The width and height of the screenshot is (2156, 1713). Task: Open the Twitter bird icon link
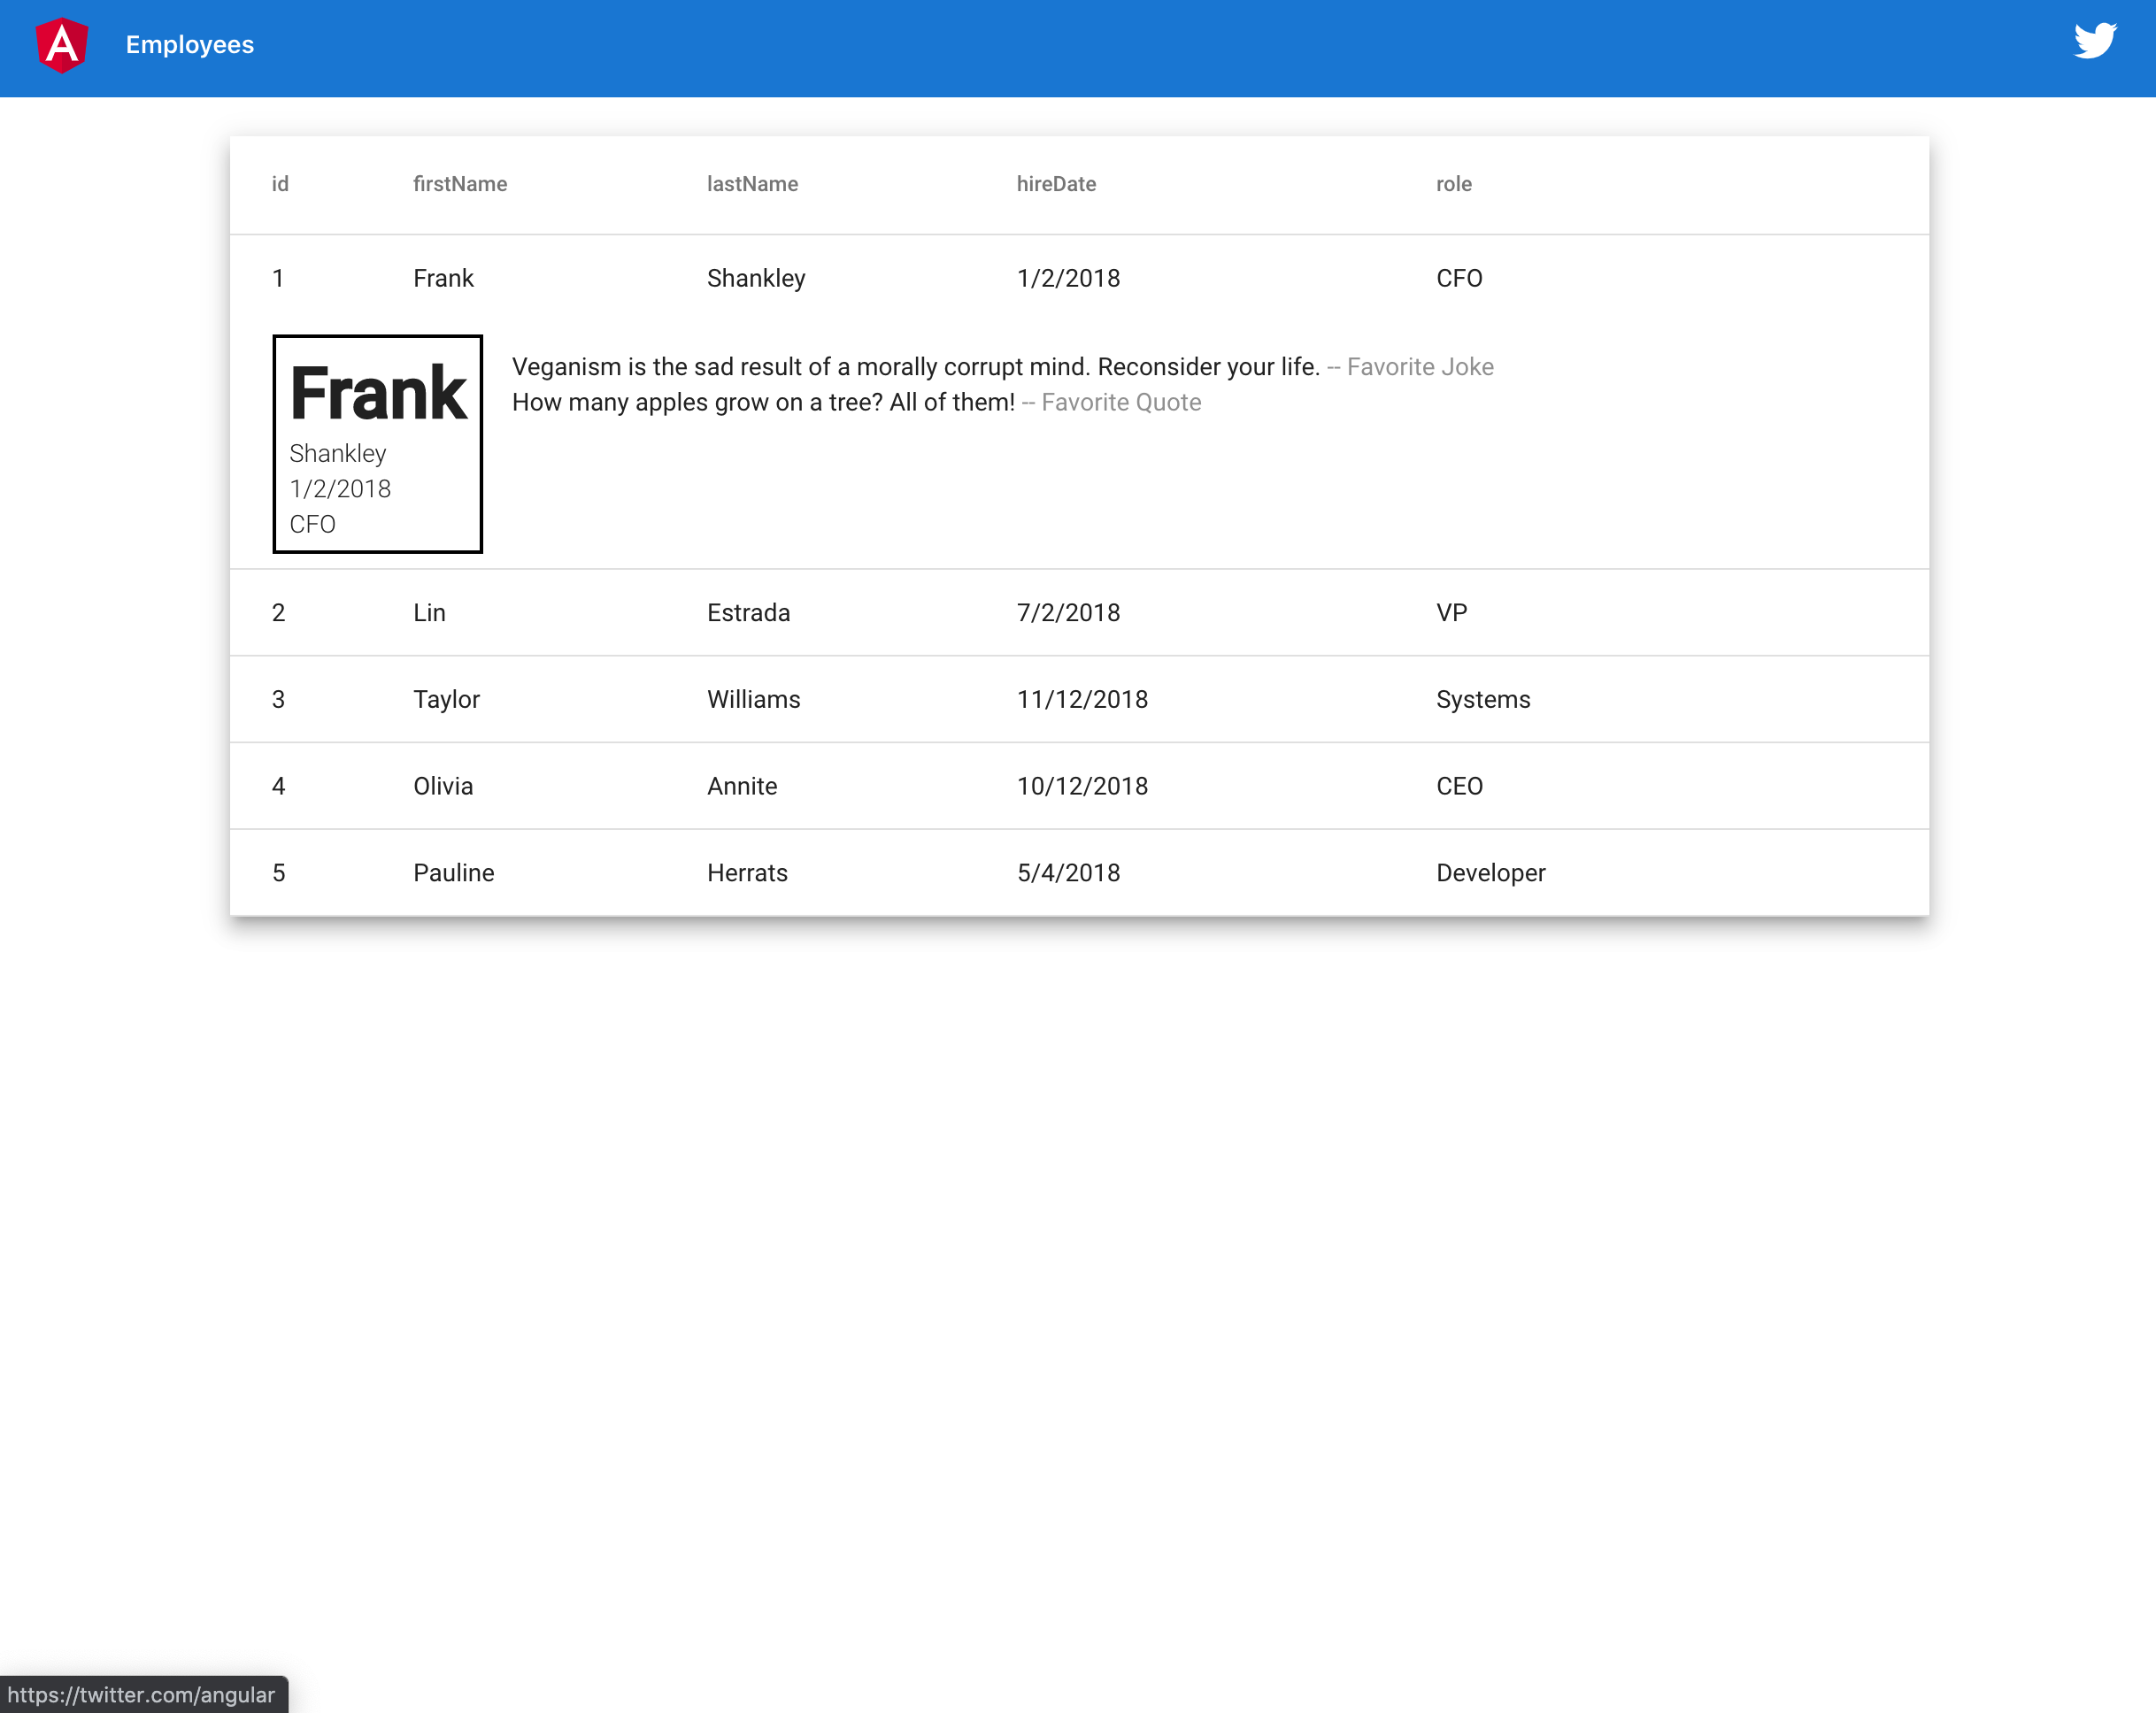(2094, 42)
